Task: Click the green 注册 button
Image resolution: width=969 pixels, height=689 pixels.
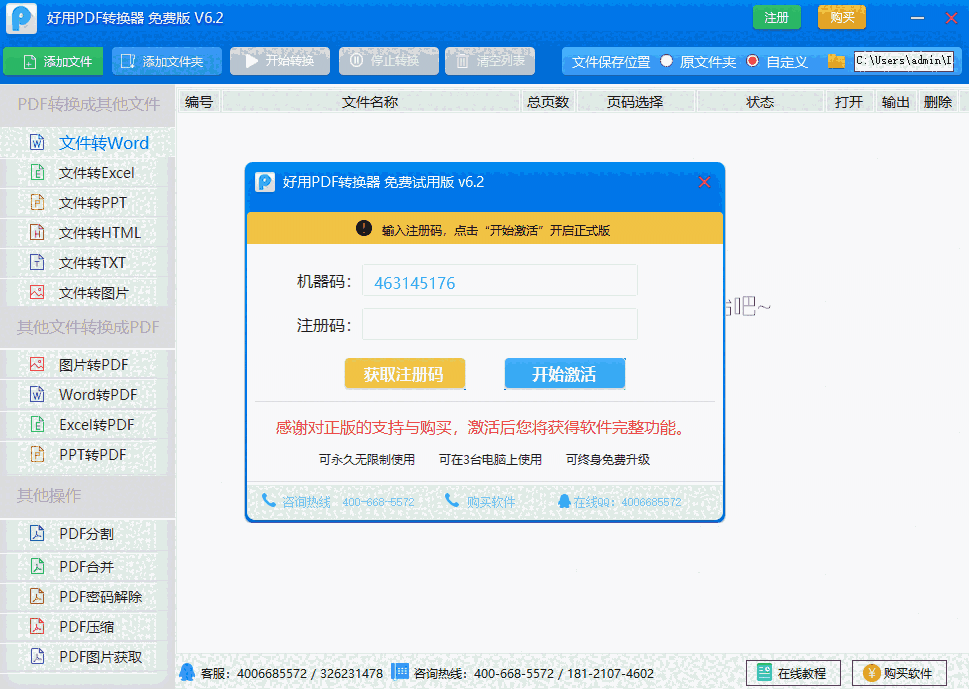Action: tap(776, 18)
